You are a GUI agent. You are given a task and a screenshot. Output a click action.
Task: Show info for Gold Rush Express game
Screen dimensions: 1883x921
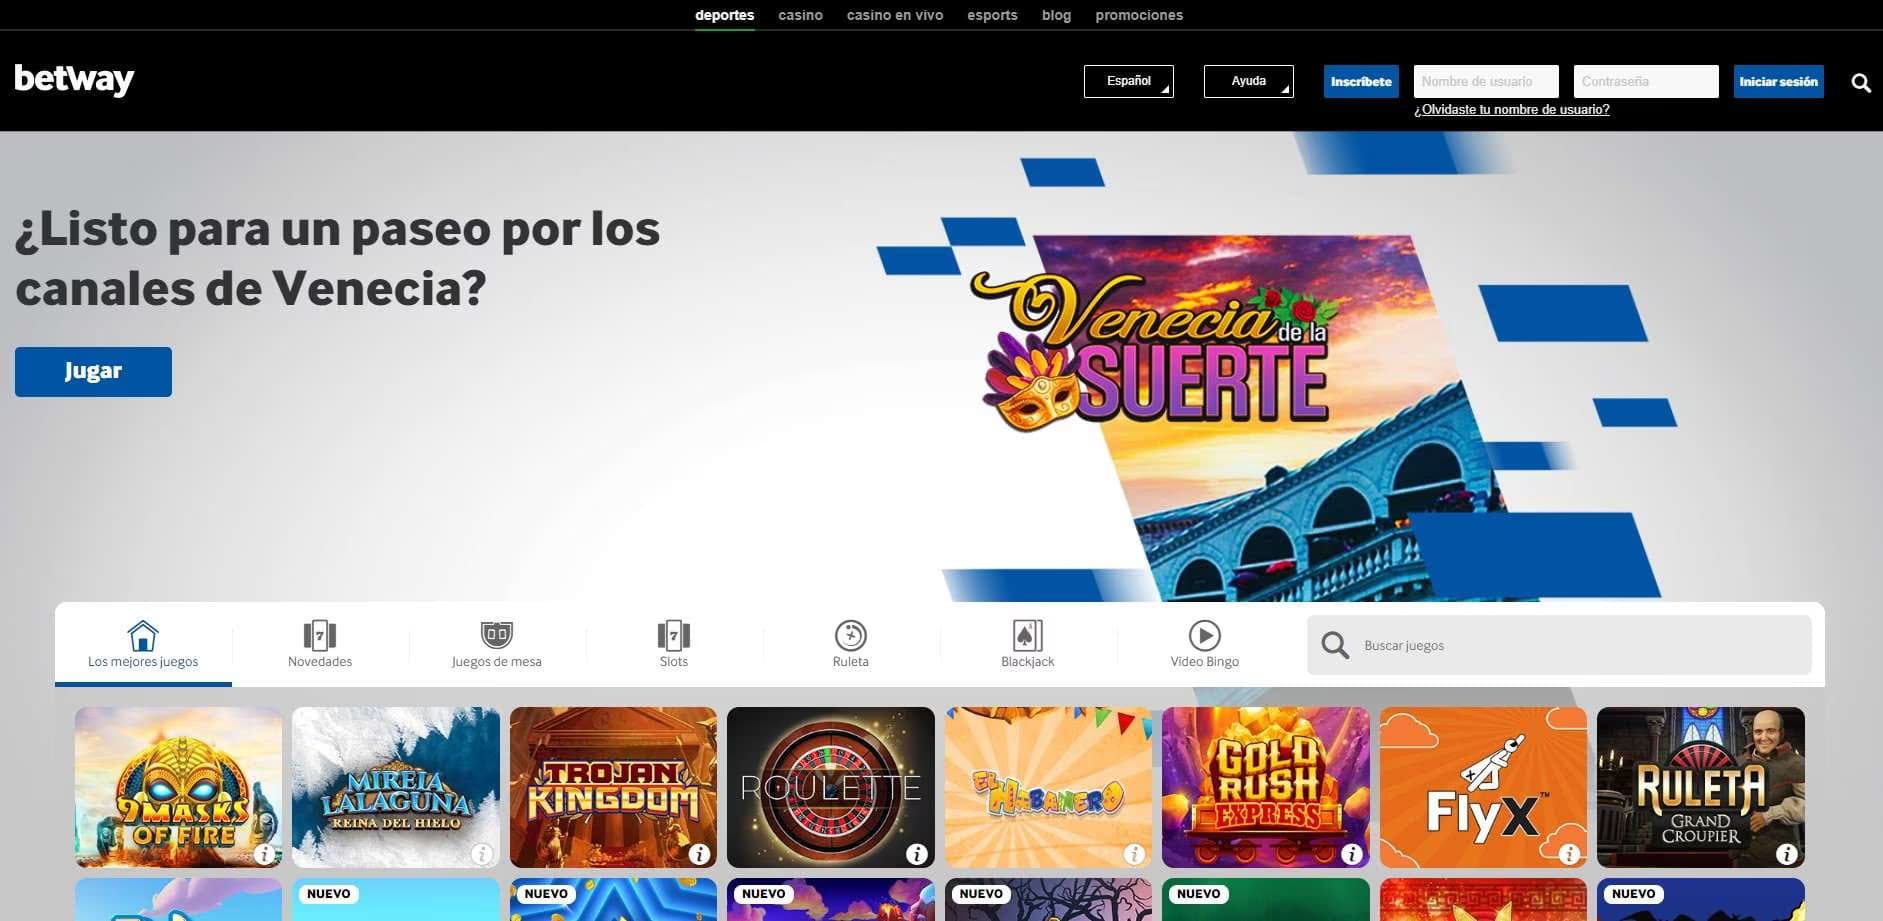tap(1352, 853)
